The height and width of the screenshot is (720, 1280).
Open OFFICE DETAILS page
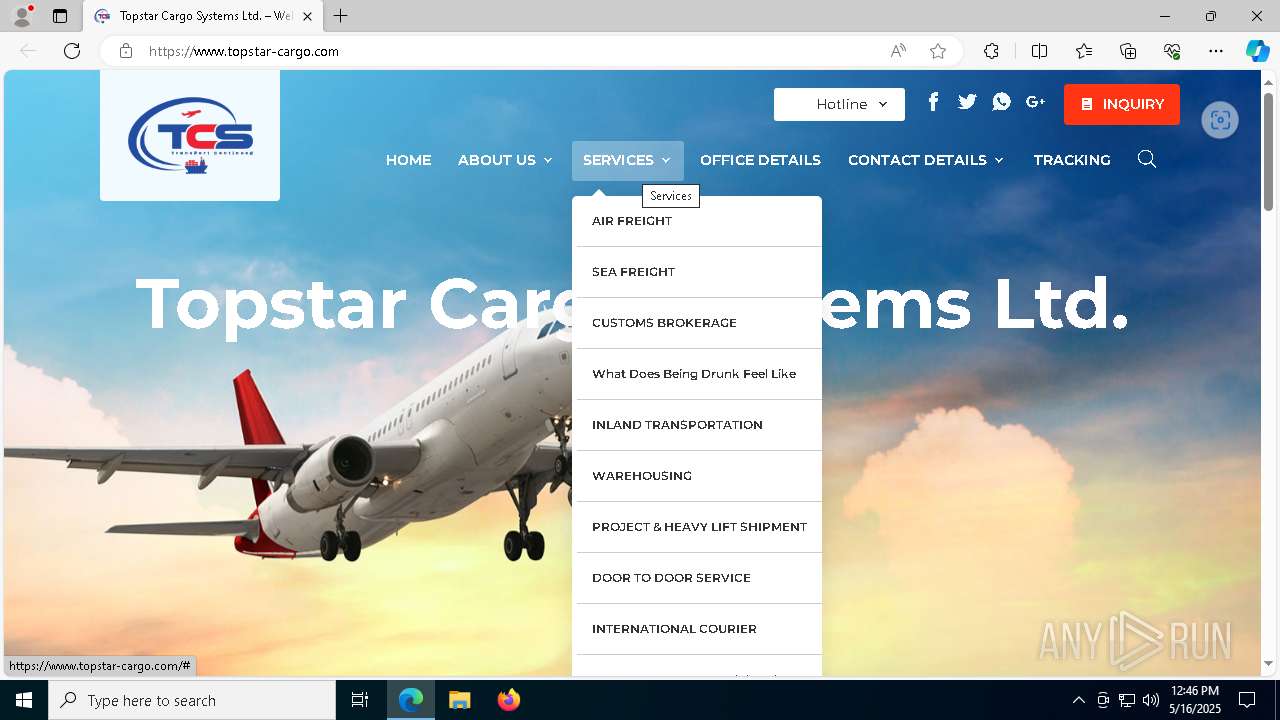click(x=760, y=160)
